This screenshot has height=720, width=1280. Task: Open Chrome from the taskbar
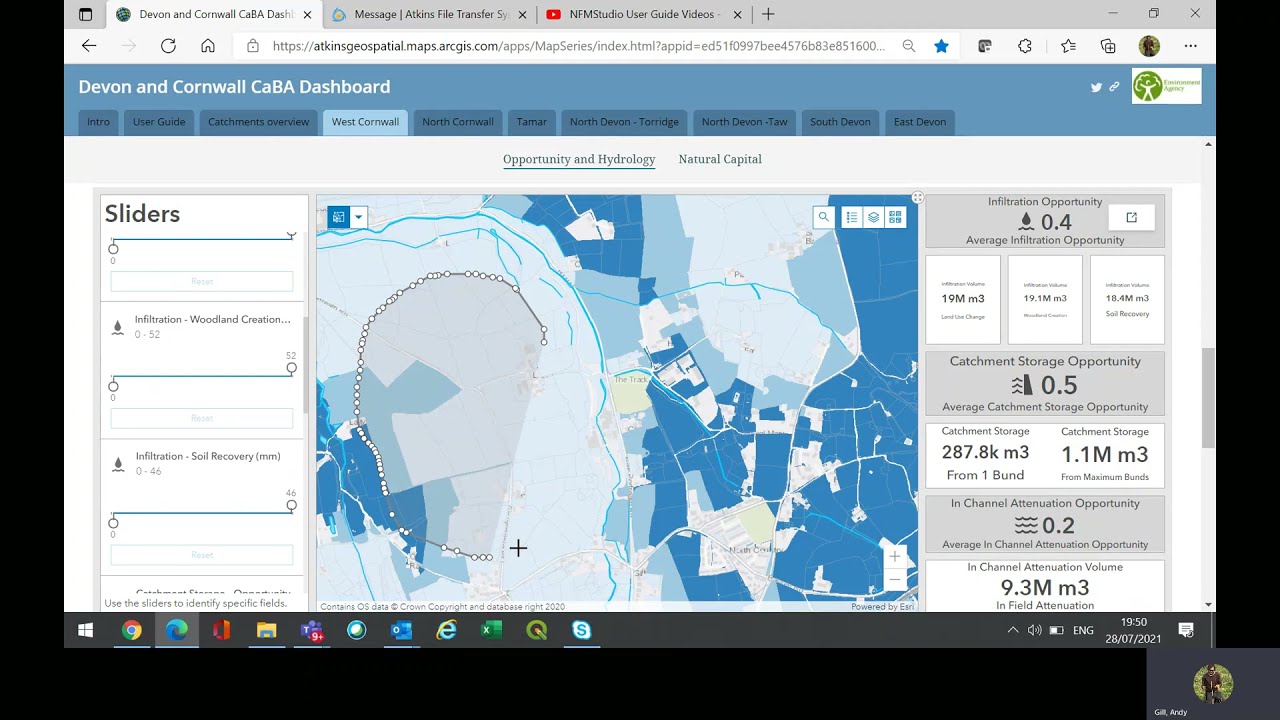coord(132,630)
